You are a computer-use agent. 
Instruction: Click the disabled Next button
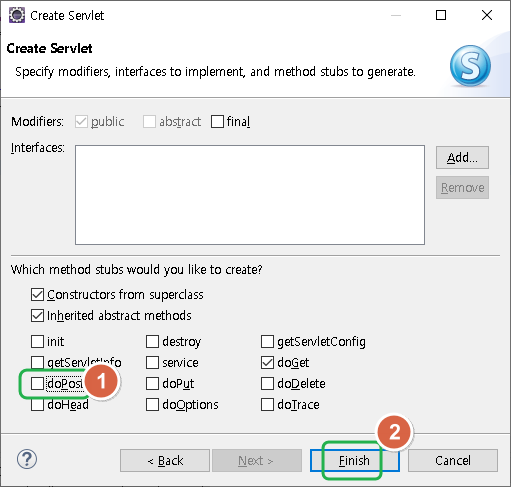click(x=257, y=461)
